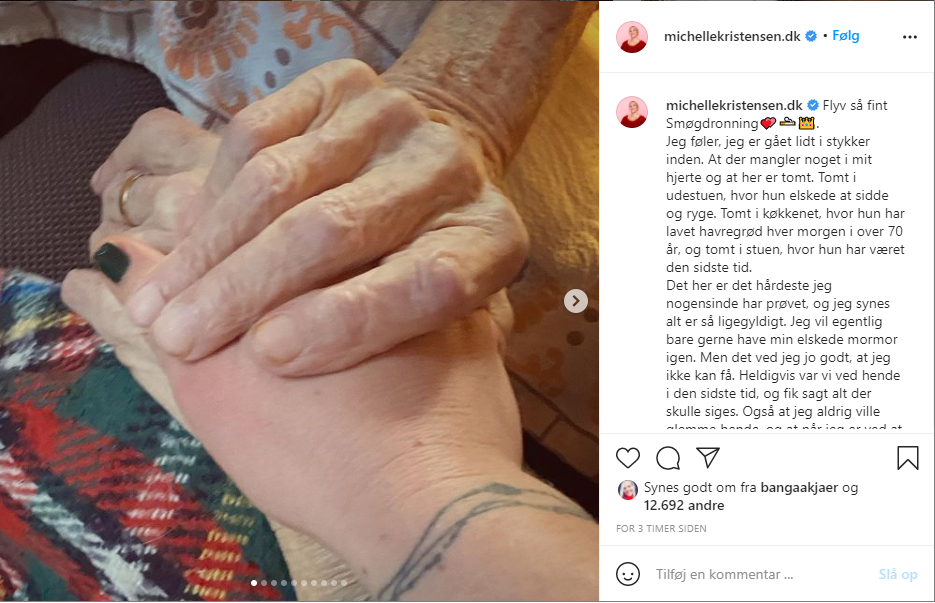This screenshot has height=603, width=935.
Task: Select the last carousel dot indicator
Action: tap(343, 583)
